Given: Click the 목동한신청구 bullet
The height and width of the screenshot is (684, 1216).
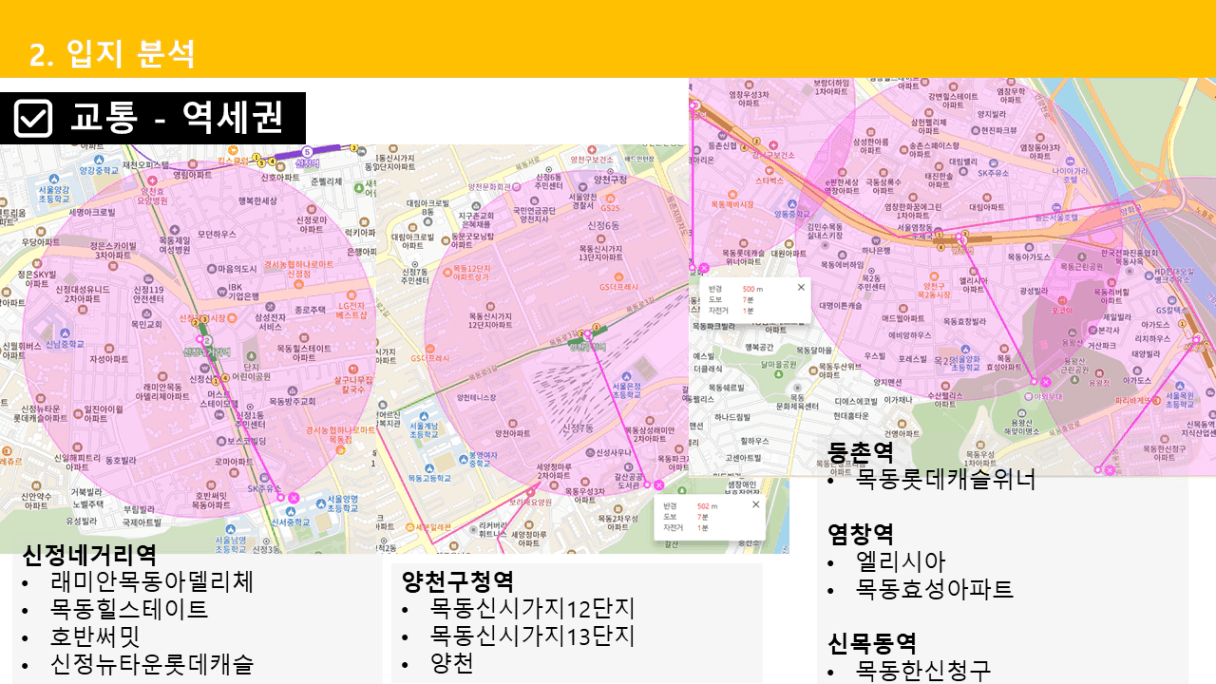Looking at the screenshot, I should click(x=924, y=670).
